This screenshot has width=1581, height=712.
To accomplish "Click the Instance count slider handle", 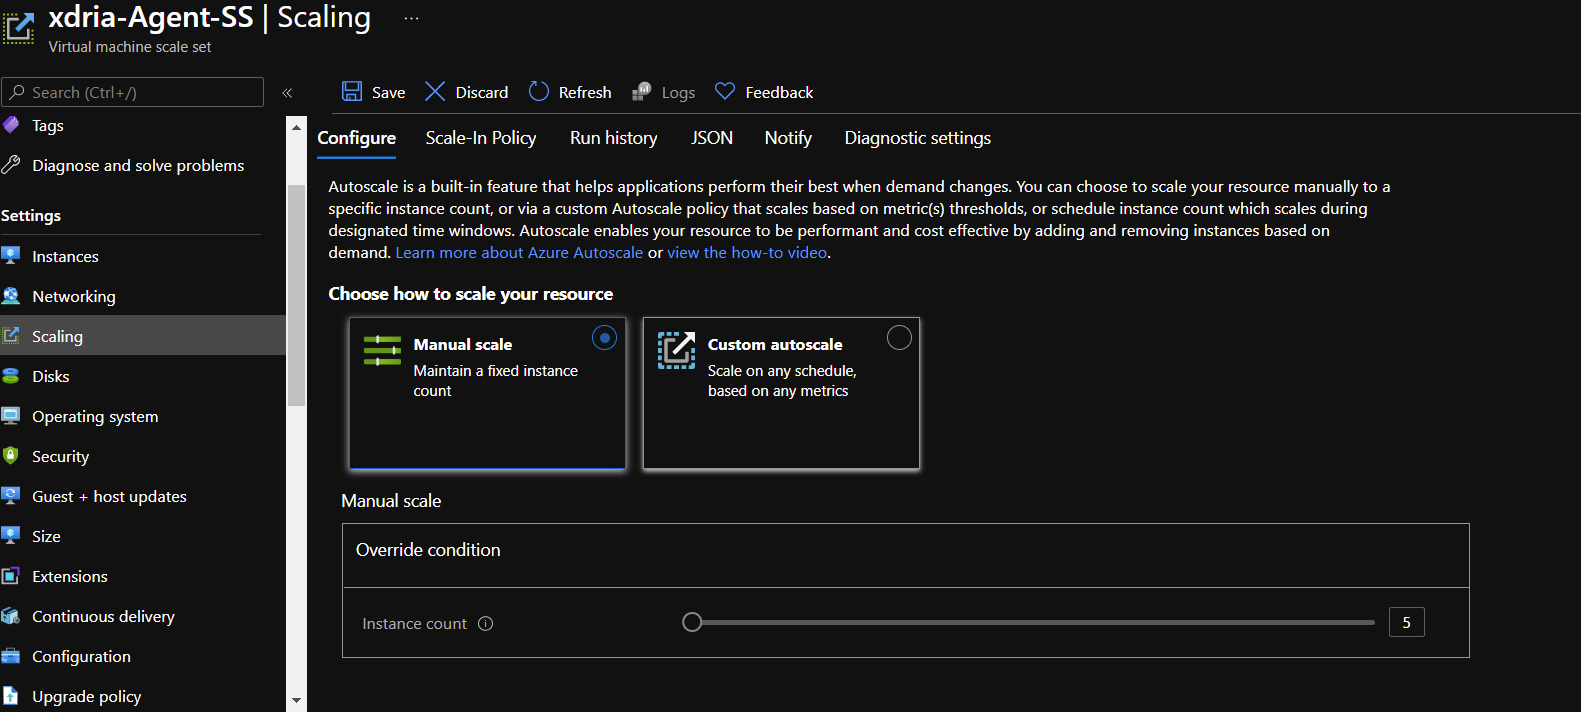I will tap(692, 622).
